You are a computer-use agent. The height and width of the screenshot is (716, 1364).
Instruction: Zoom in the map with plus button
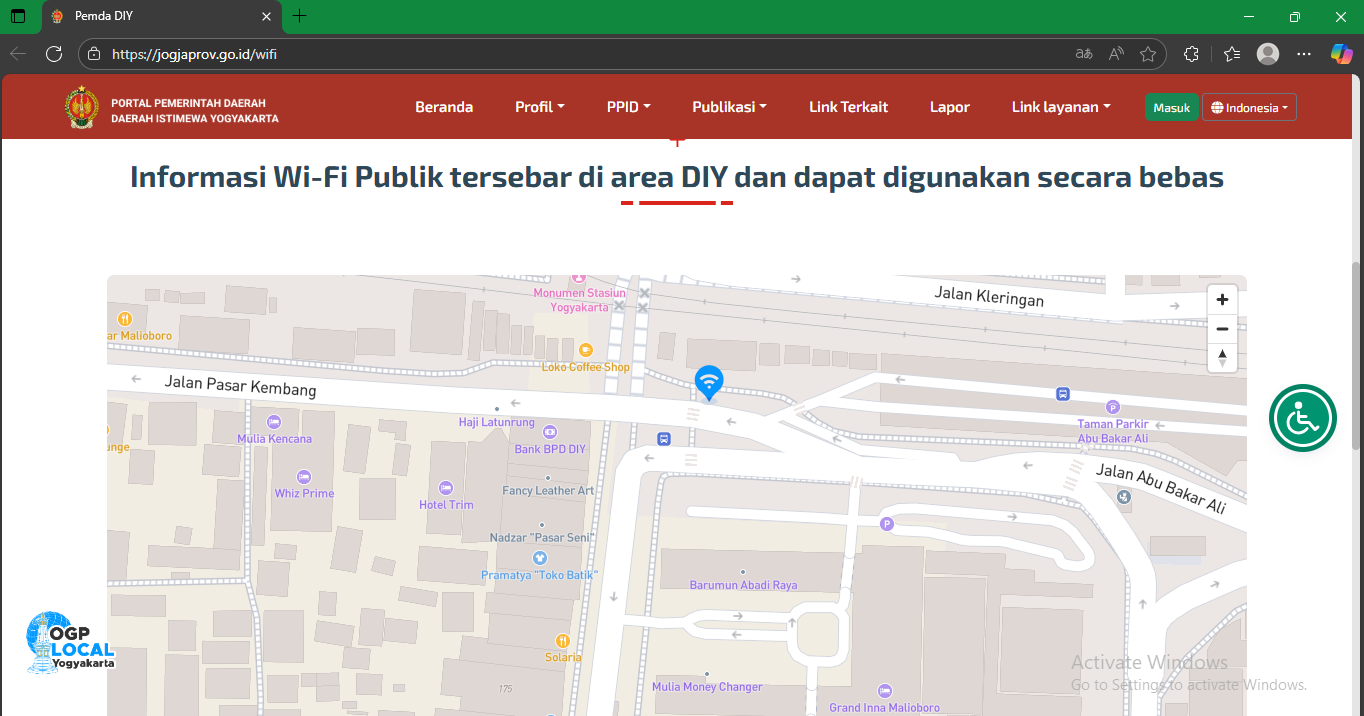[1221, 300]
